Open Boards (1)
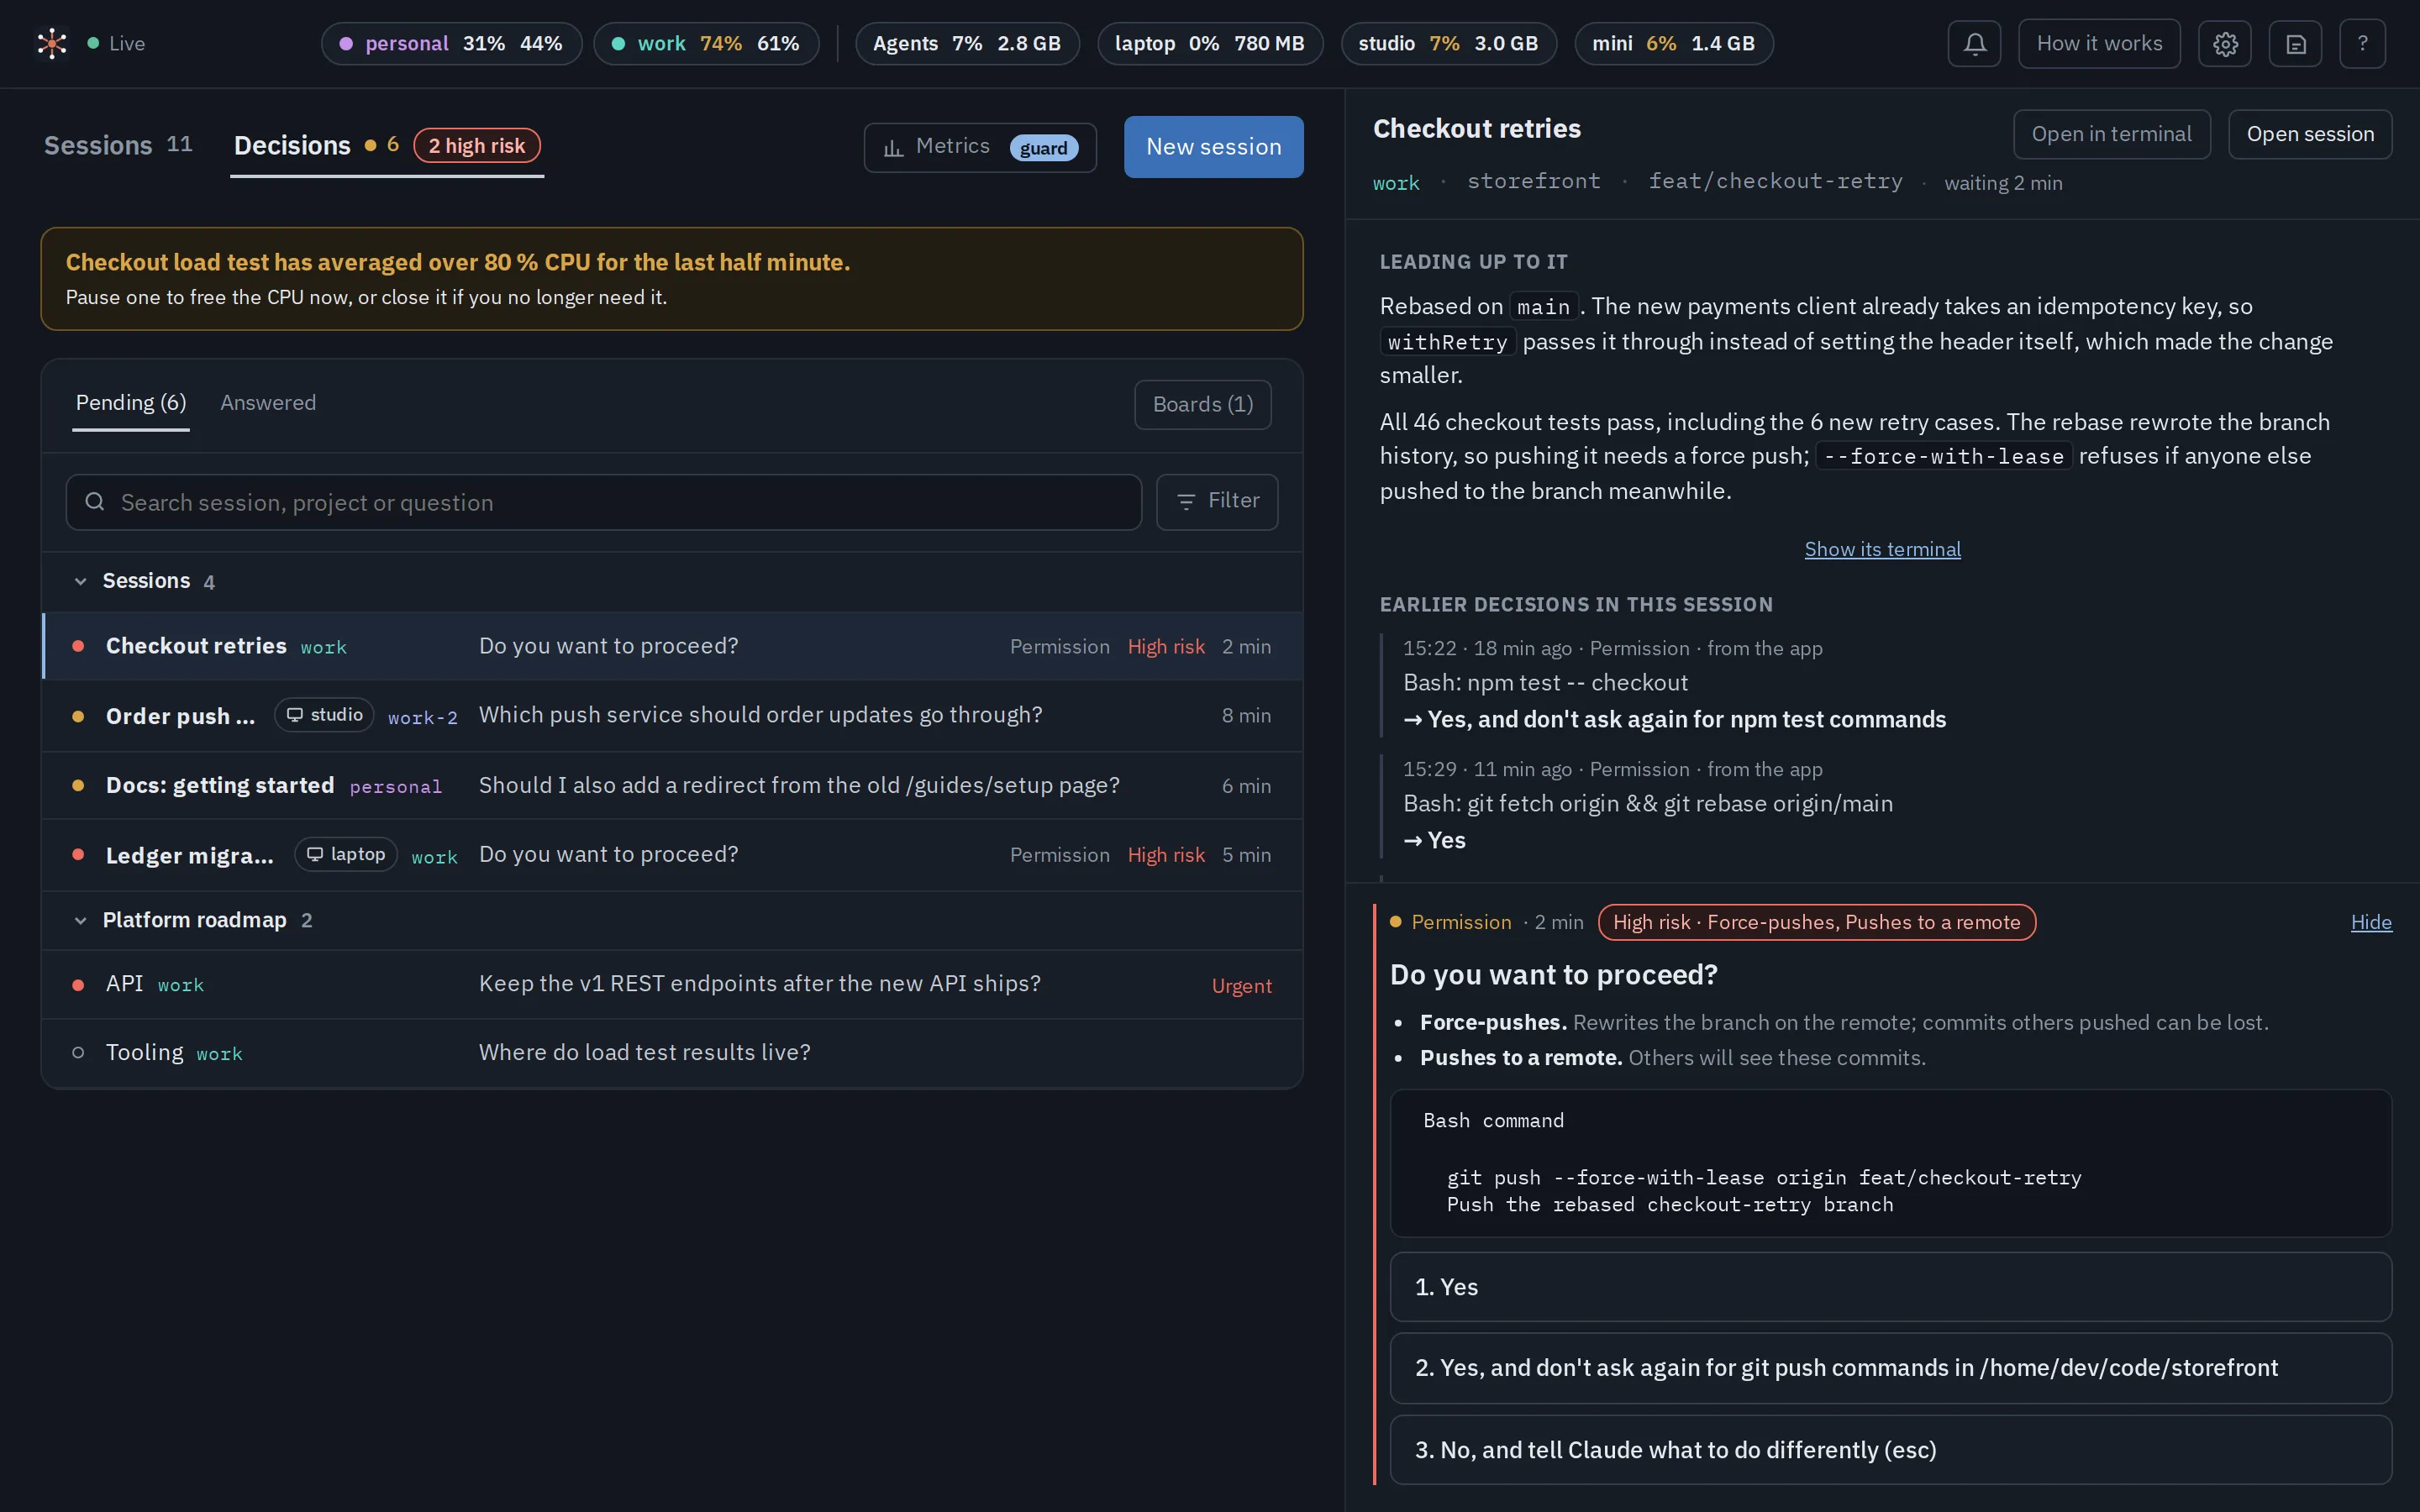The image size is (2420, 1512). click(x=1202, y=404)
